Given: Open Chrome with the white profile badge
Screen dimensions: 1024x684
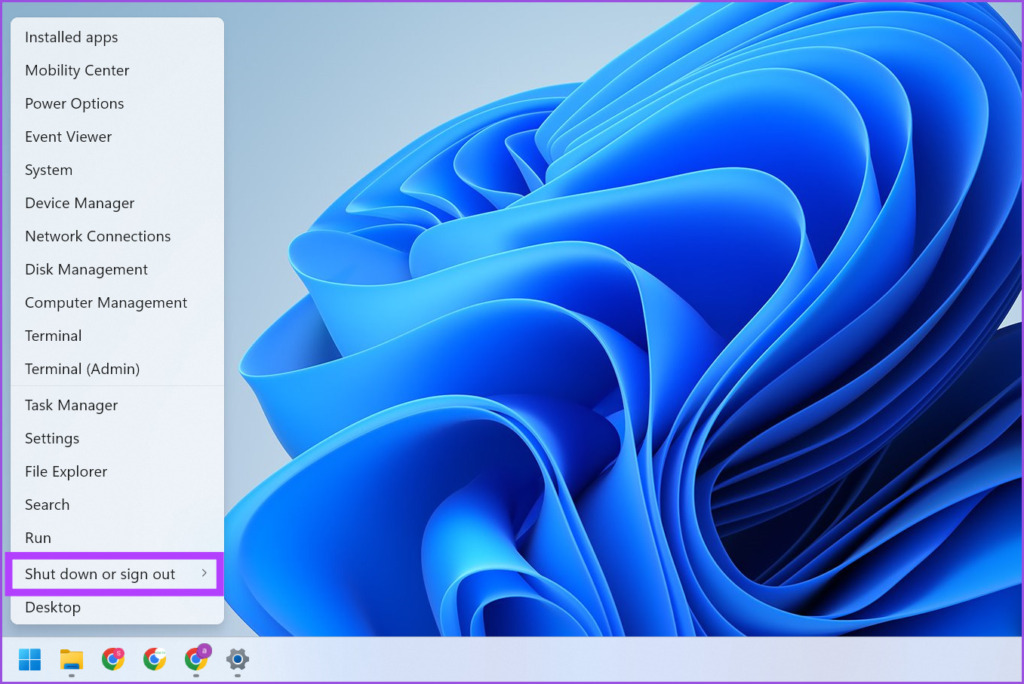Looking at the screenshot, I should coord(154,659).
